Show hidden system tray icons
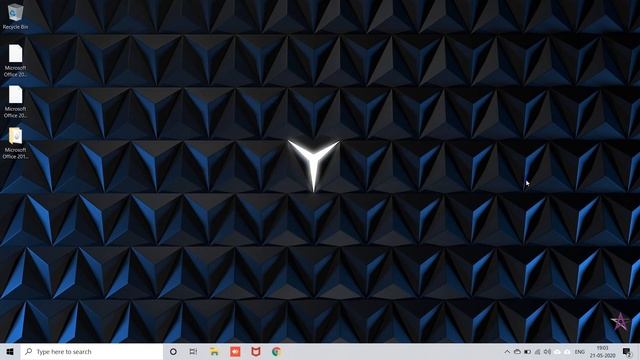The height and width of the screenshot is (360, 640). click(507, 351)
